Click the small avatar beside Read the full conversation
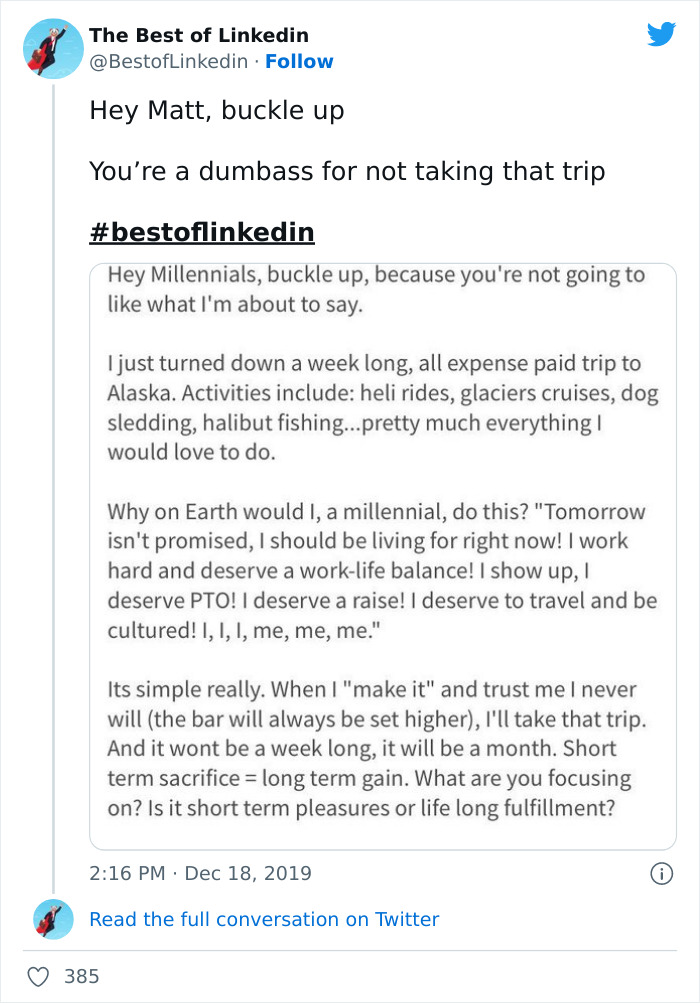The width and height of the screenshot is (700, 1003). click(x=53, y=919)
